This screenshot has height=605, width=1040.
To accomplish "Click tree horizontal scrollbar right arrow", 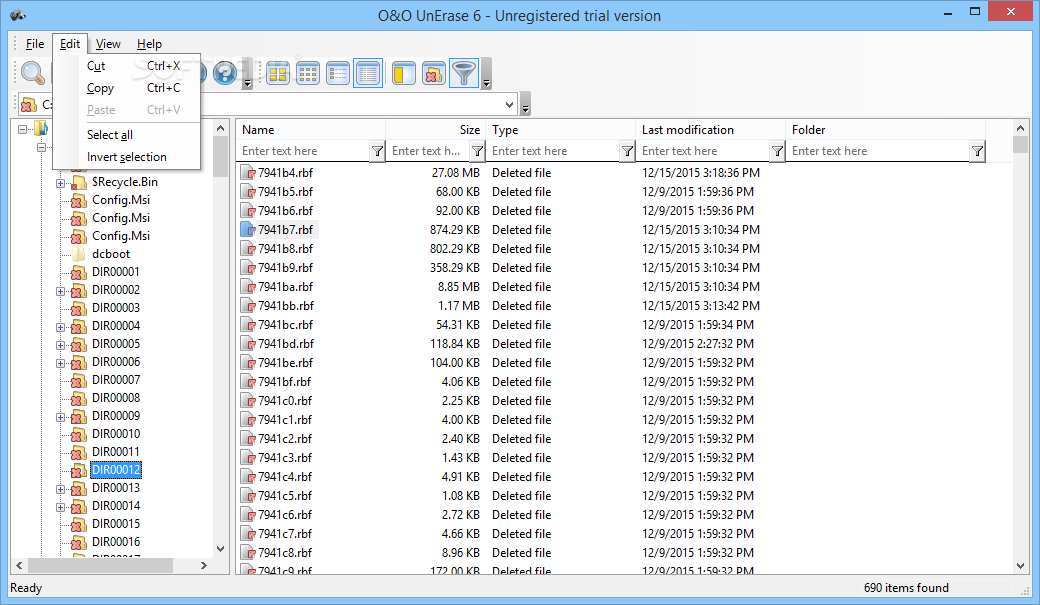I will (x=204, y=565).
